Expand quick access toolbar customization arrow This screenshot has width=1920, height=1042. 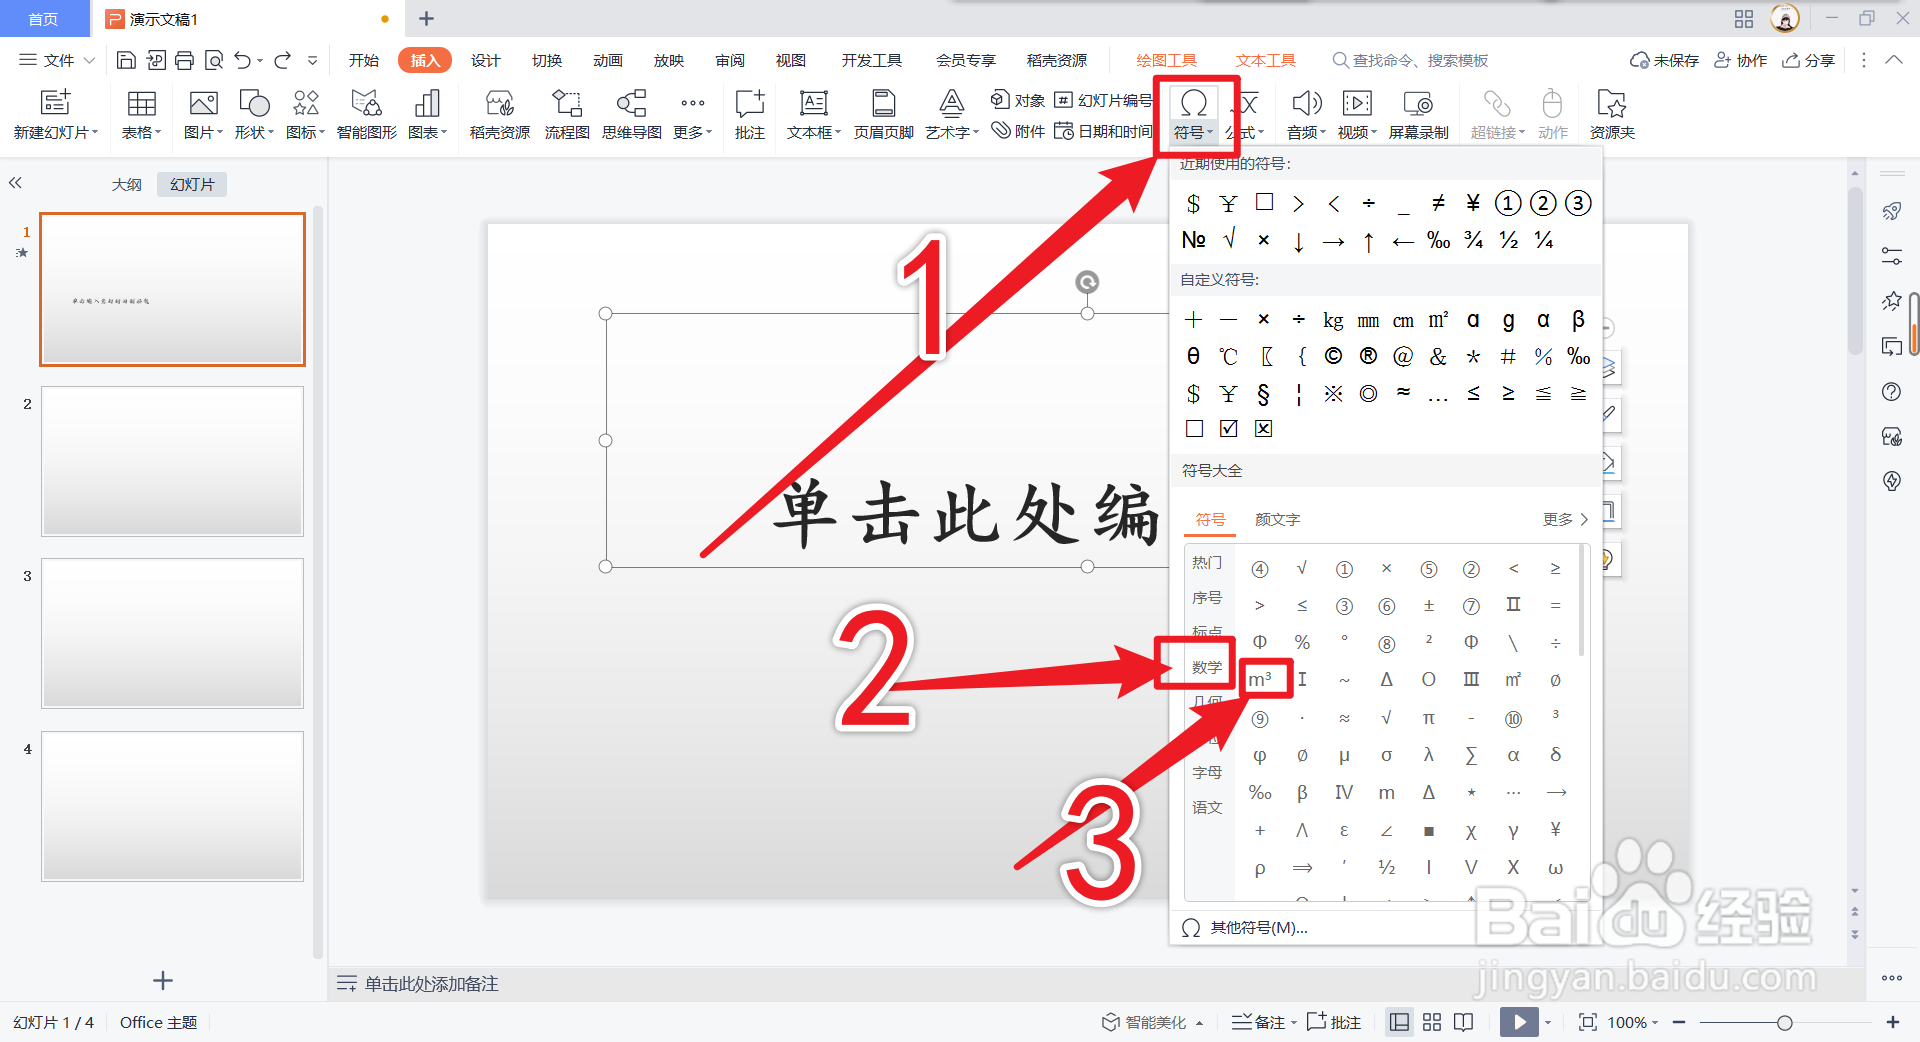click(x=313, y=61)
